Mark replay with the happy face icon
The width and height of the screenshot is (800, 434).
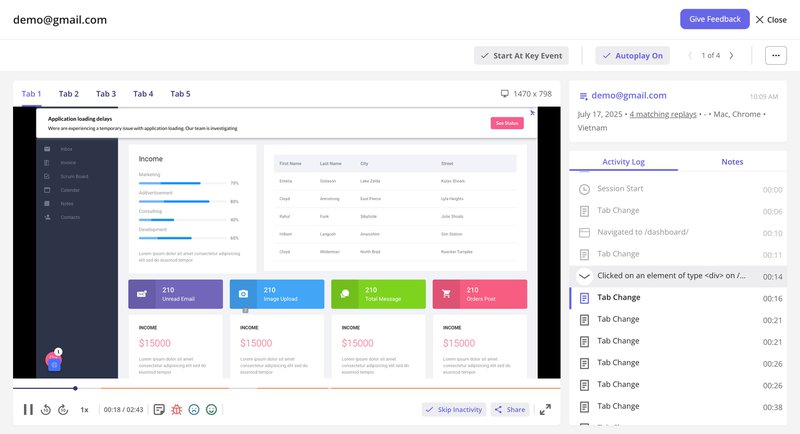tap(211, 409)
